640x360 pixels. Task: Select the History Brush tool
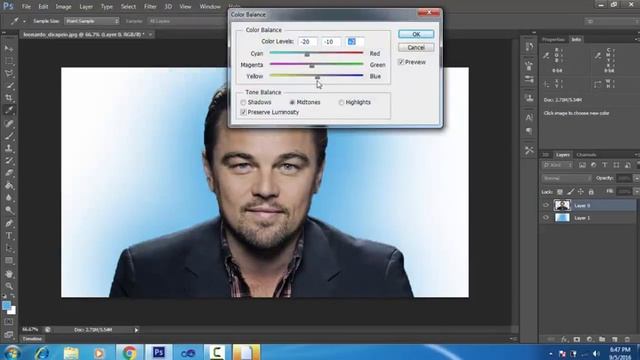tap(9, 161)
